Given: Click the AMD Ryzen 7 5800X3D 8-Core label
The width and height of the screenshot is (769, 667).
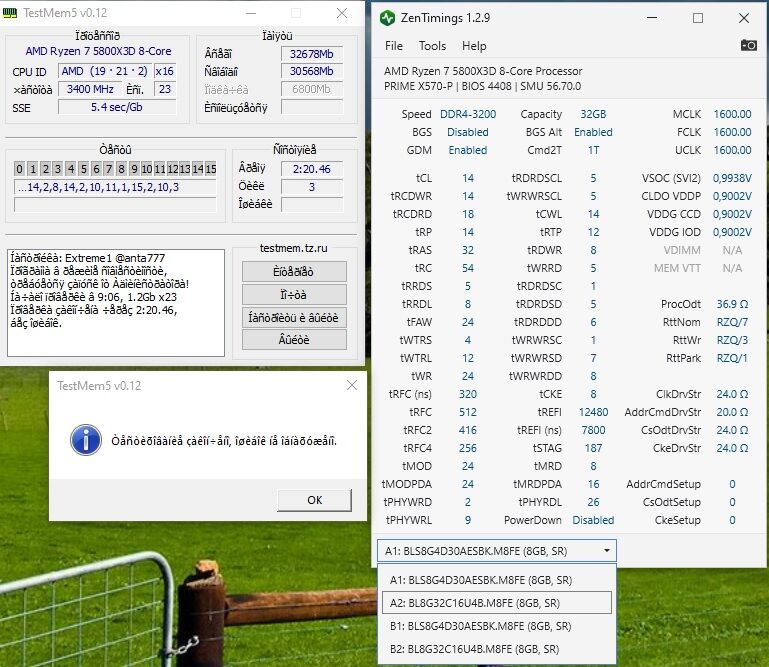Looking at the screenshot, I should pyautogui.click(x=98, y=51).
